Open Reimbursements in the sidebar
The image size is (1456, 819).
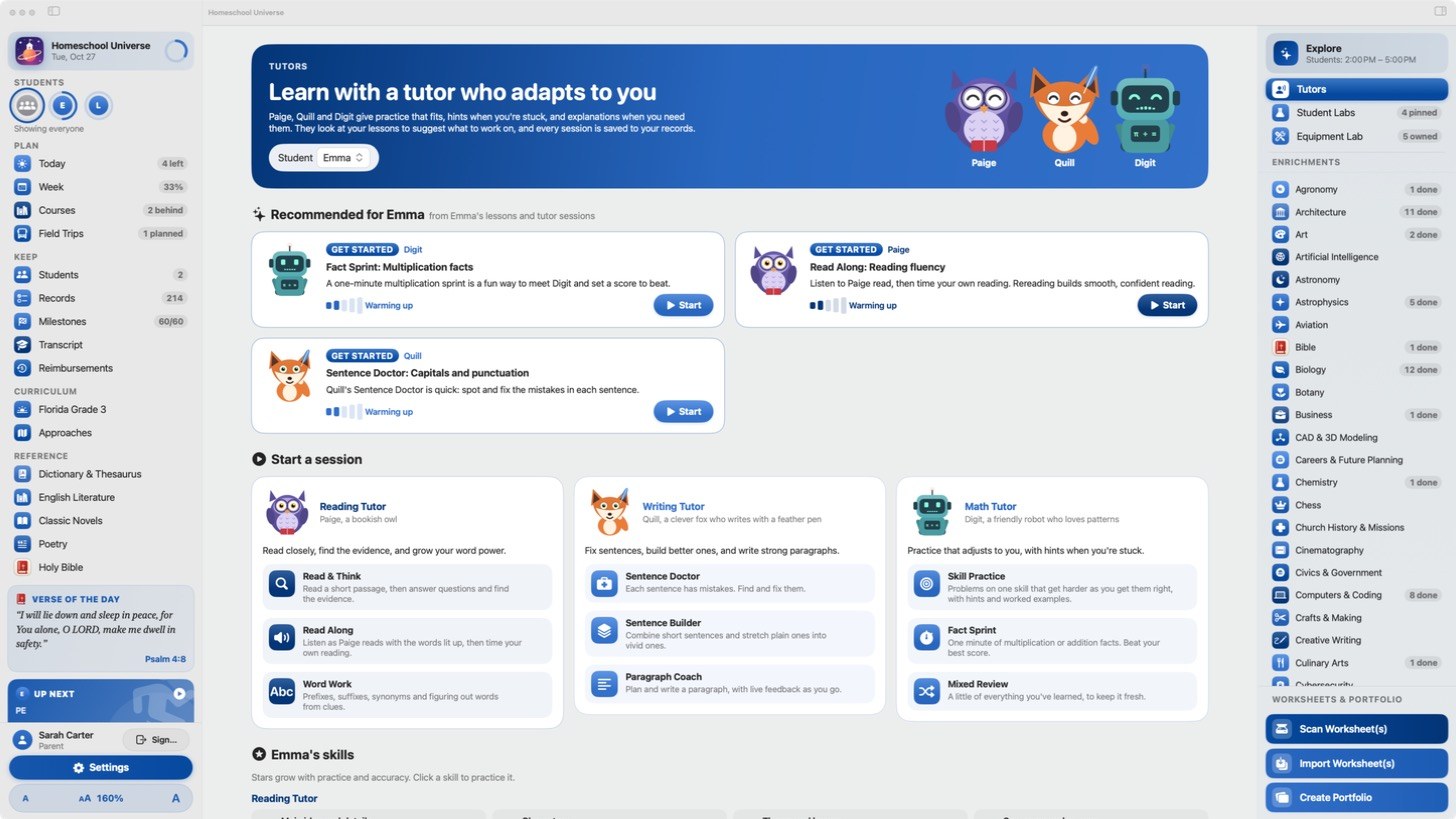click(x=100, y=368)
